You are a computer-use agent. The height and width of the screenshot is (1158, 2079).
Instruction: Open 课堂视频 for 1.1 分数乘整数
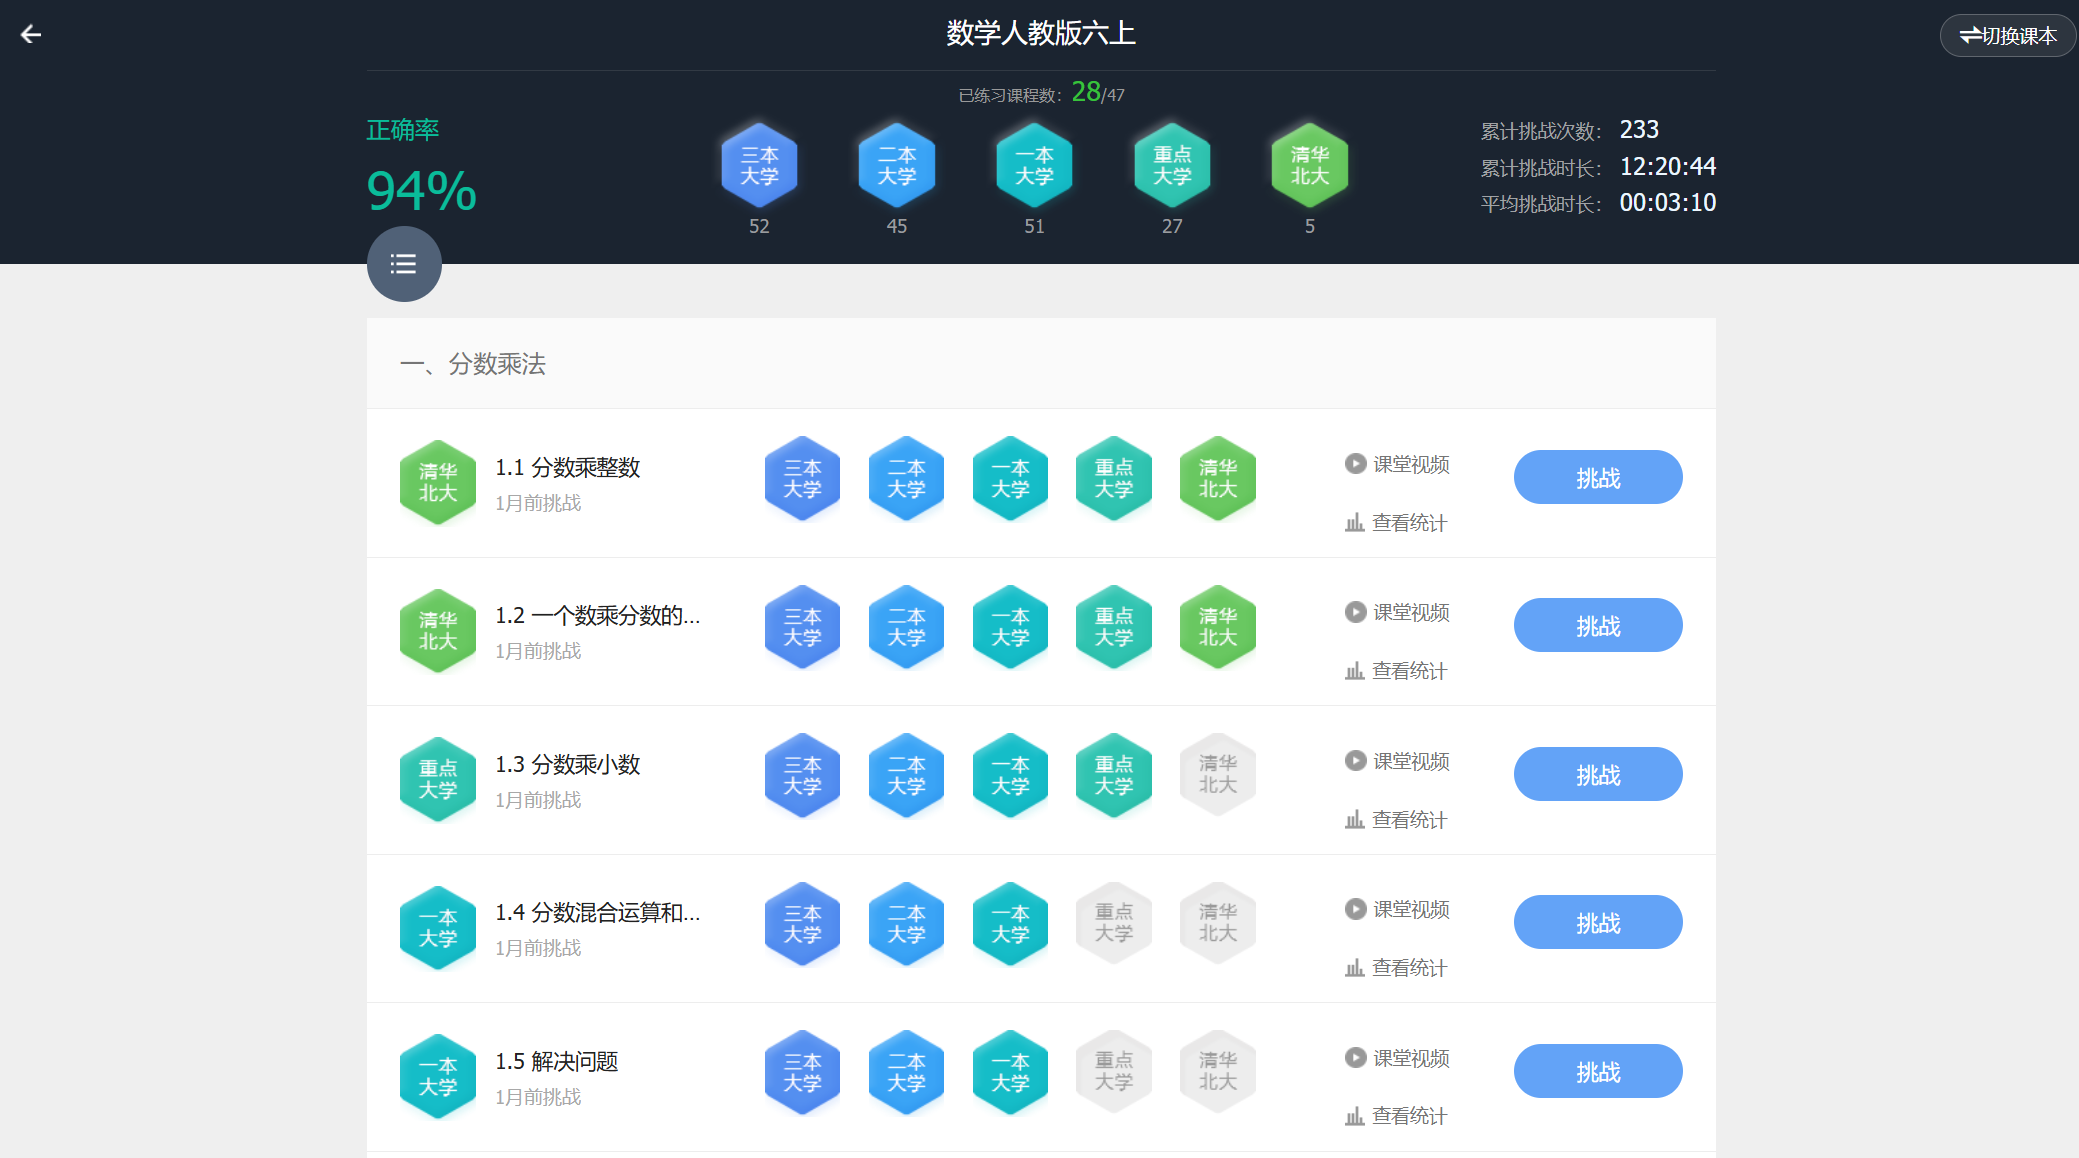1397,464
